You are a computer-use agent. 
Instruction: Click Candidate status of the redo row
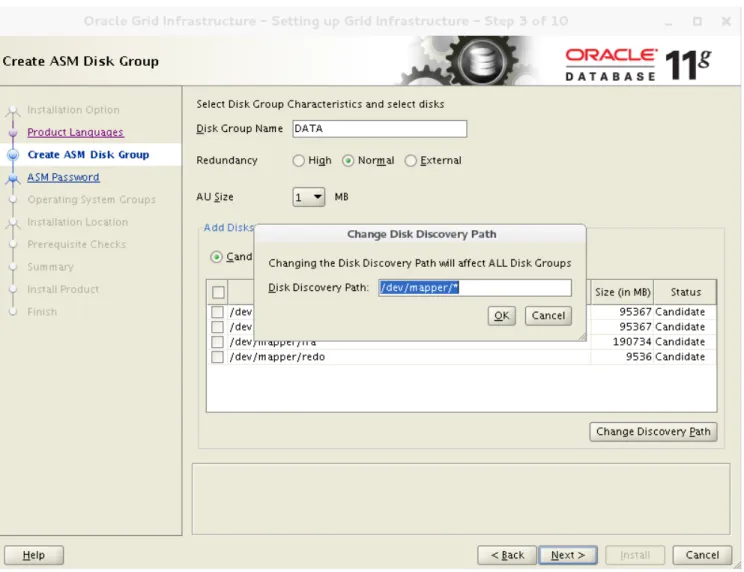[x=680, y=357]
